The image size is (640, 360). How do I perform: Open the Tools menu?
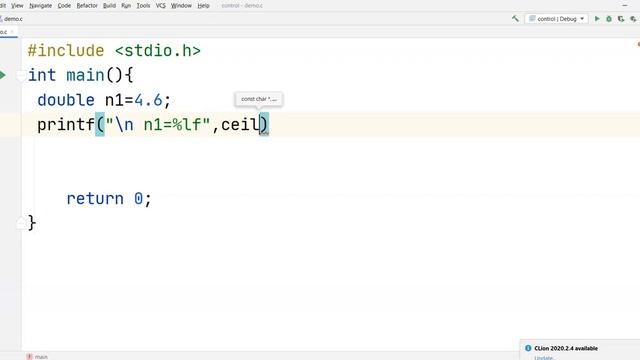(x=143, y=6)
